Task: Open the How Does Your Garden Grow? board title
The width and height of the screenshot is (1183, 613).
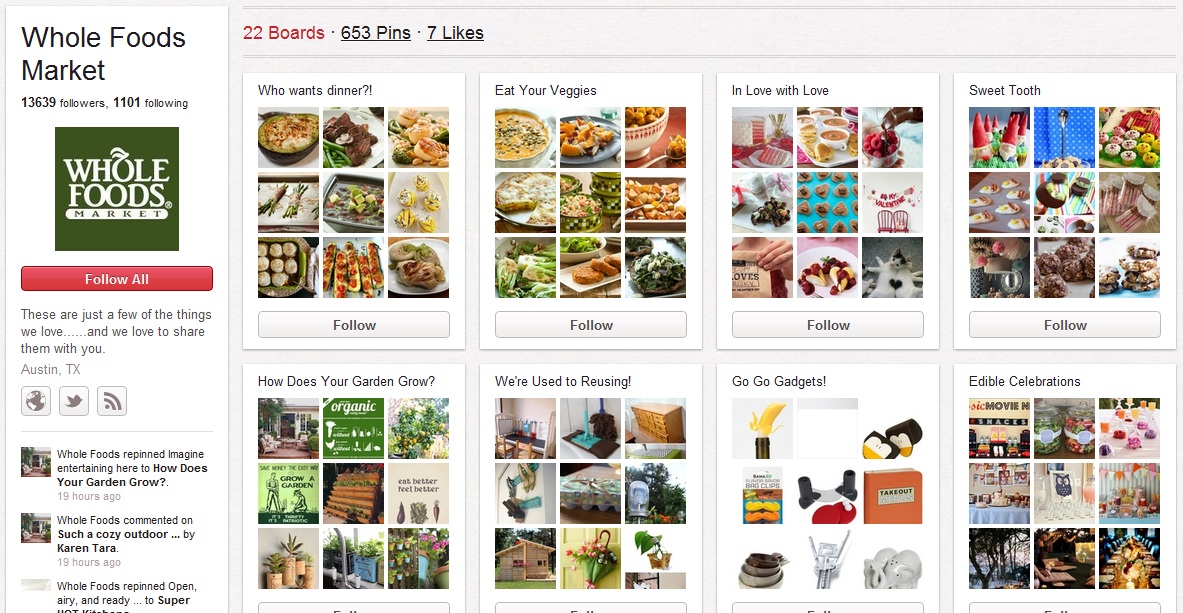Action: pos(346,381)
